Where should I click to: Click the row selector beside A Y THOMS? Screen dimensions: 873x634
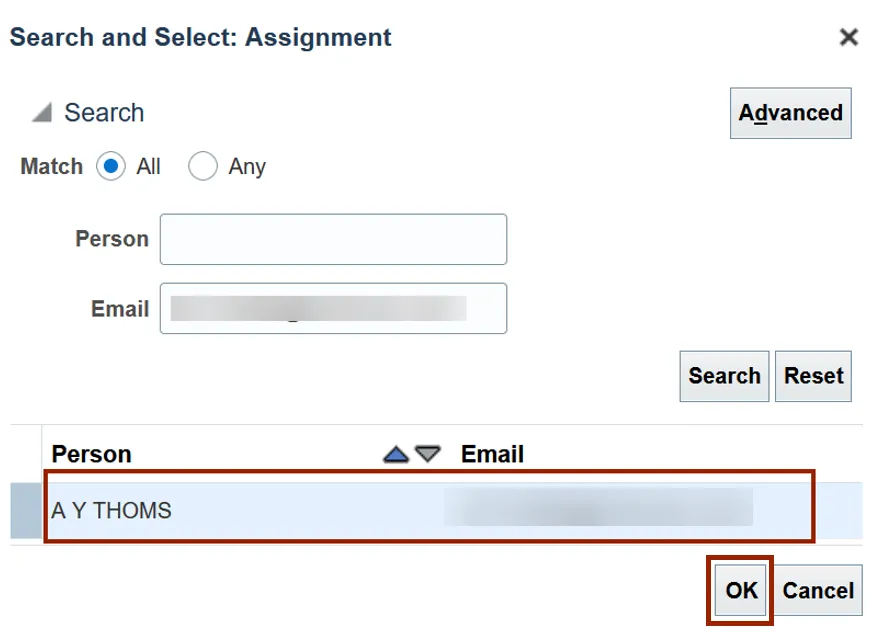click(x=26, y=510)
